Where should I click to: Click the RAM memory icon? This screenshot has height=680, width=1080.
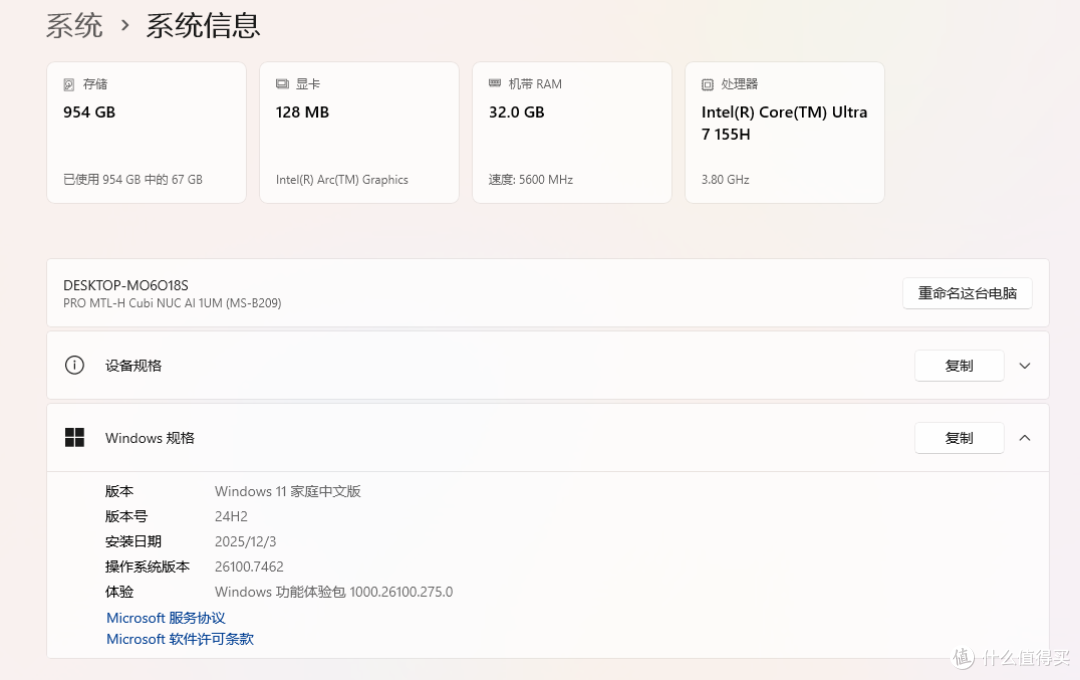[495, 83]
